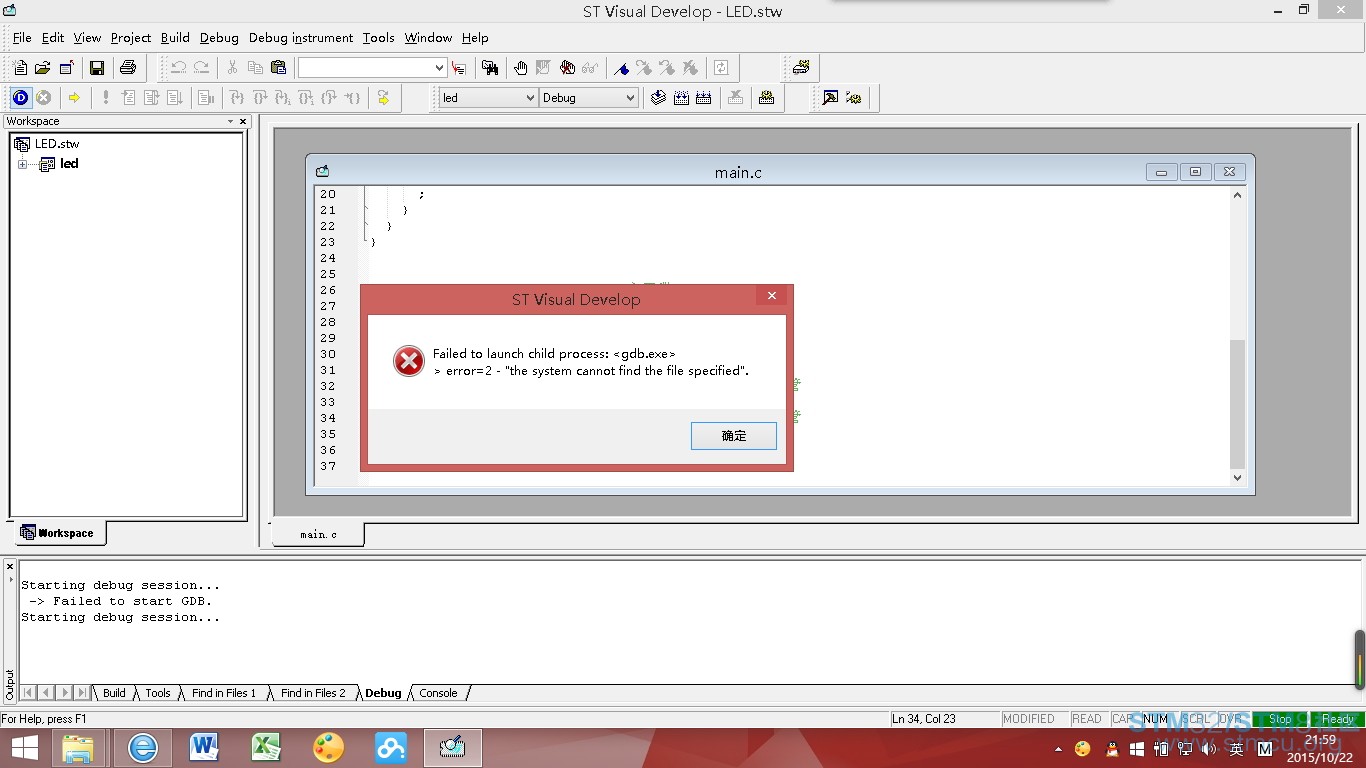This screenshot has height=768, width=1366.
Task: Click the Open file folder icon
Action: pyautogui.click(x=42, y=68)
